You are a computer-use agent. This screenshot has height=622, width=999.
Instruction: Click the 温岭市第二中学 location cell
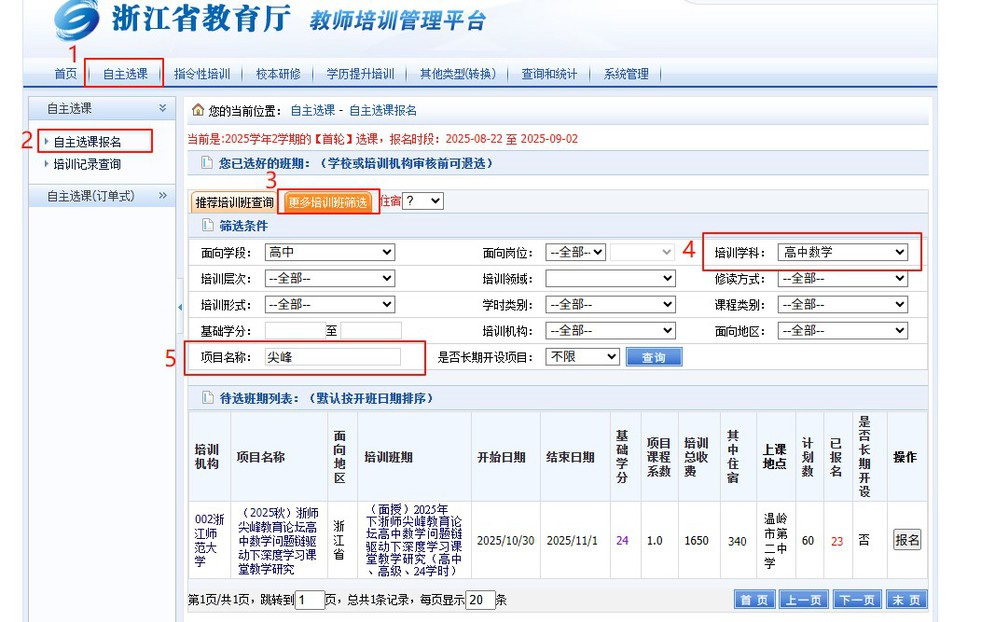click(x=775, y=540)
